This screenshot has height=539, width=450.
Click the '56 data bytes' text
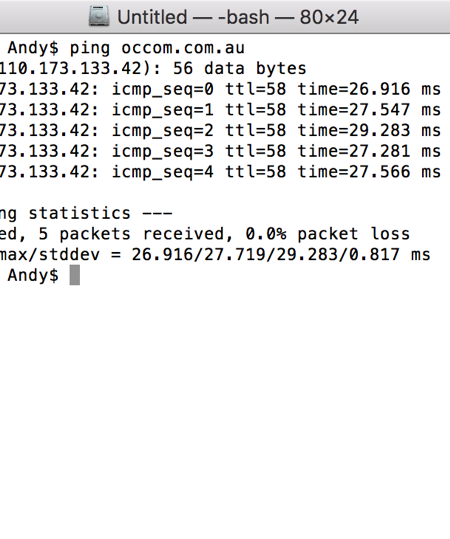[240, 69]
